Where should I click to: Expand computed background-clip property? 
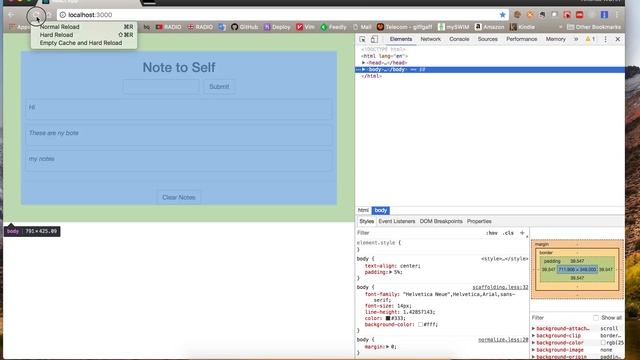533,336
